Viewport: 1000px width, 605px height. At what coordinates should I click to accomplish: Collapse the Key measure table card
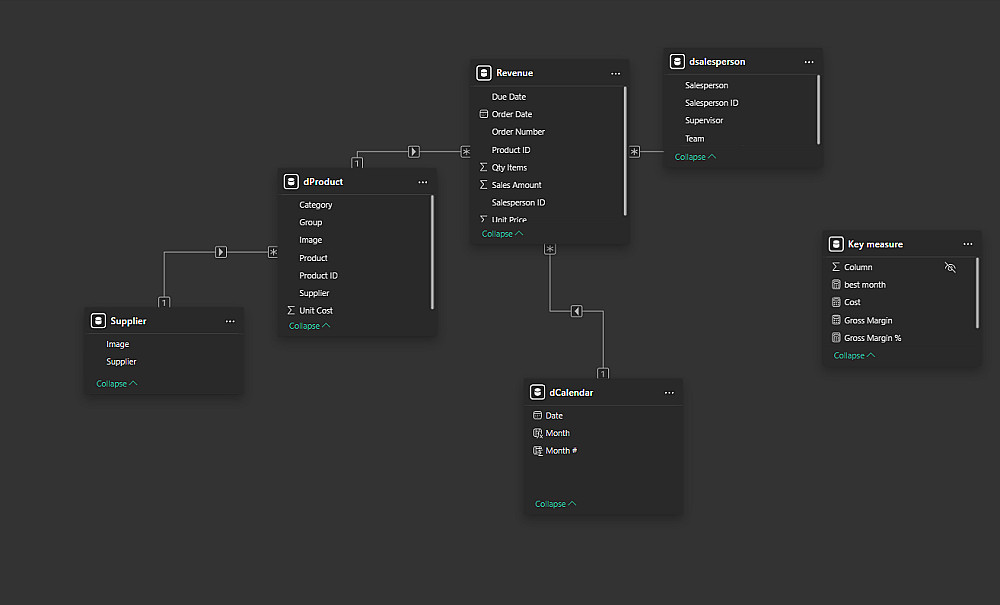[x=854, y=356]
